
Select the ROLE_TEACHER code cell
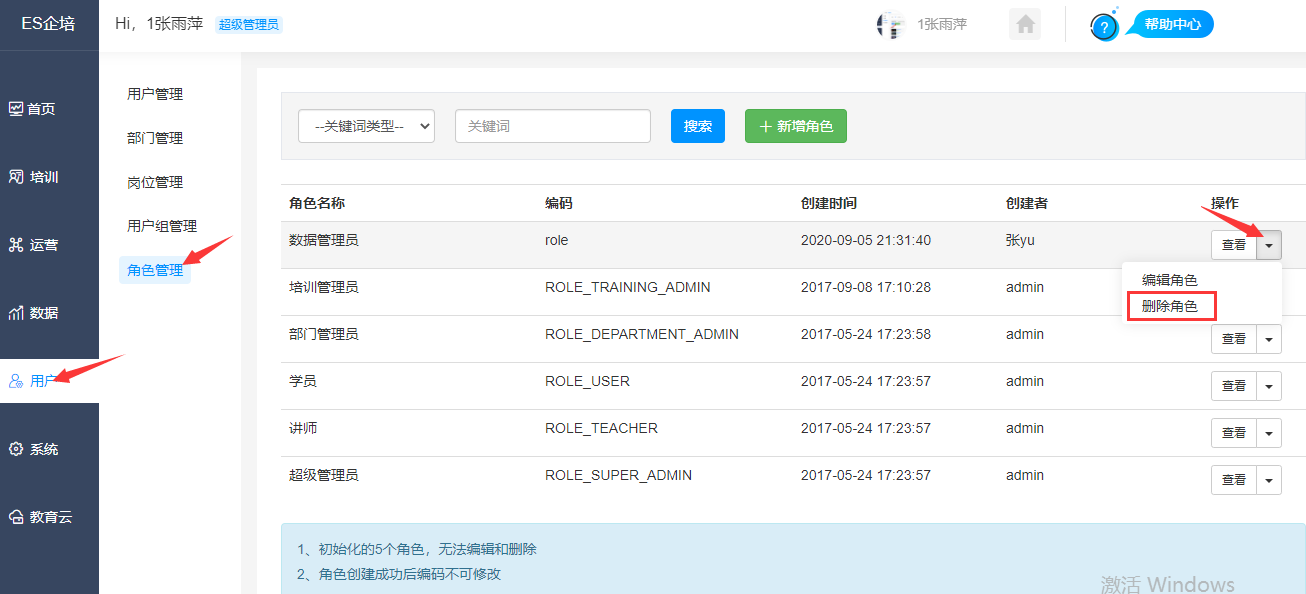click(x=602, y=428)
